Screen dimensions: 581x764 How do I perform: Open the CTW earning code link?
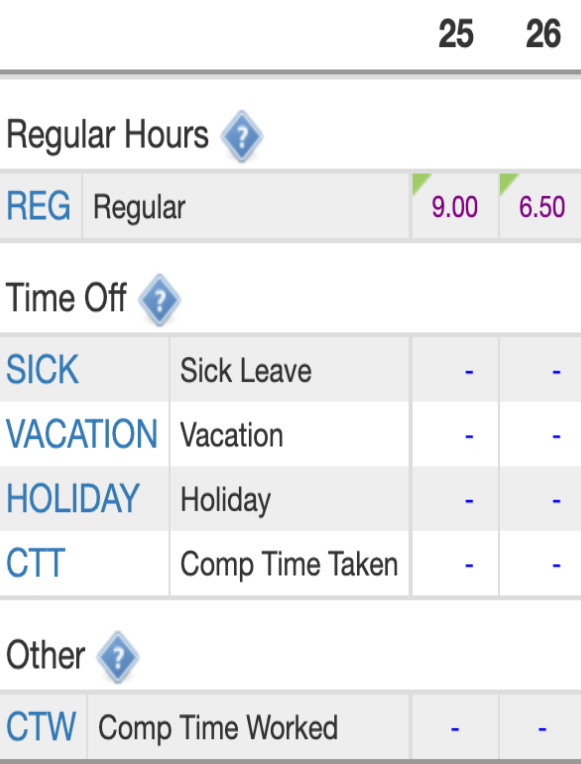click(x=41, y=726)
